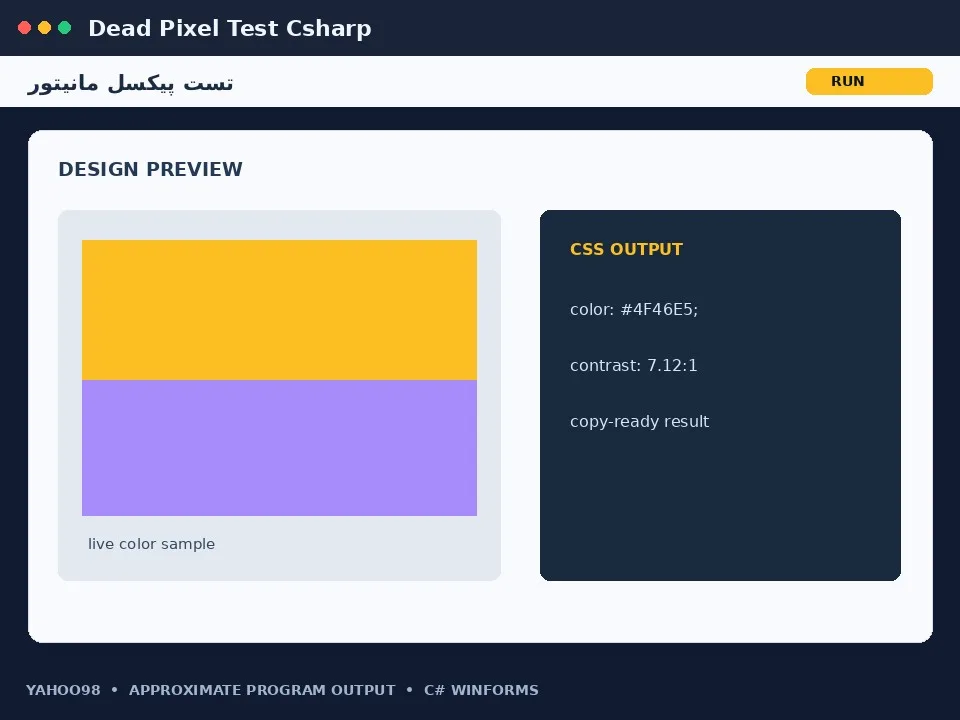Click the DESIGN PREVIEW heading
This screenshot has width=960, height=720.
pyautogui.click(x=150, y=169)
